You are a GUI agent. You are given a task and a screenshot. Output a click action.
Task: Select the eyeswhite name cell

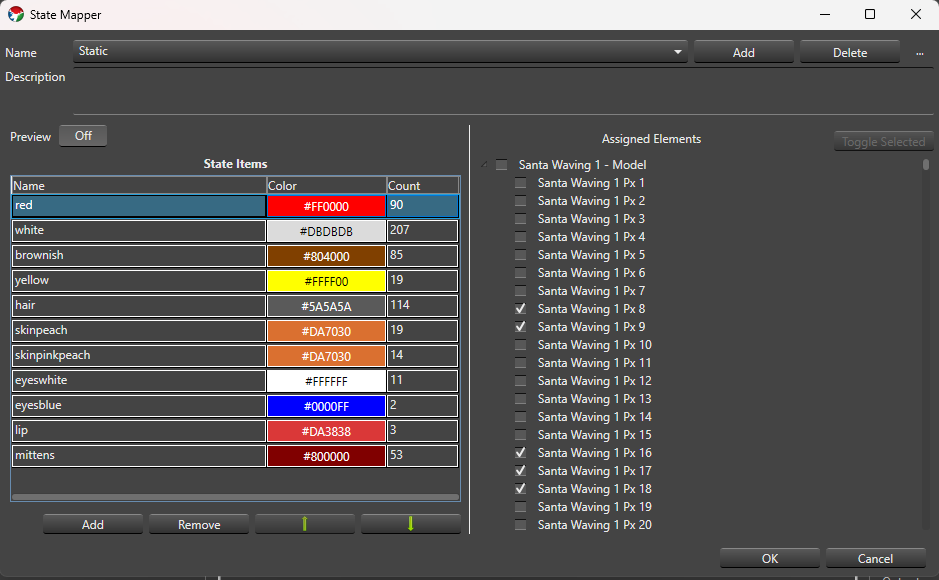point(138,381)
